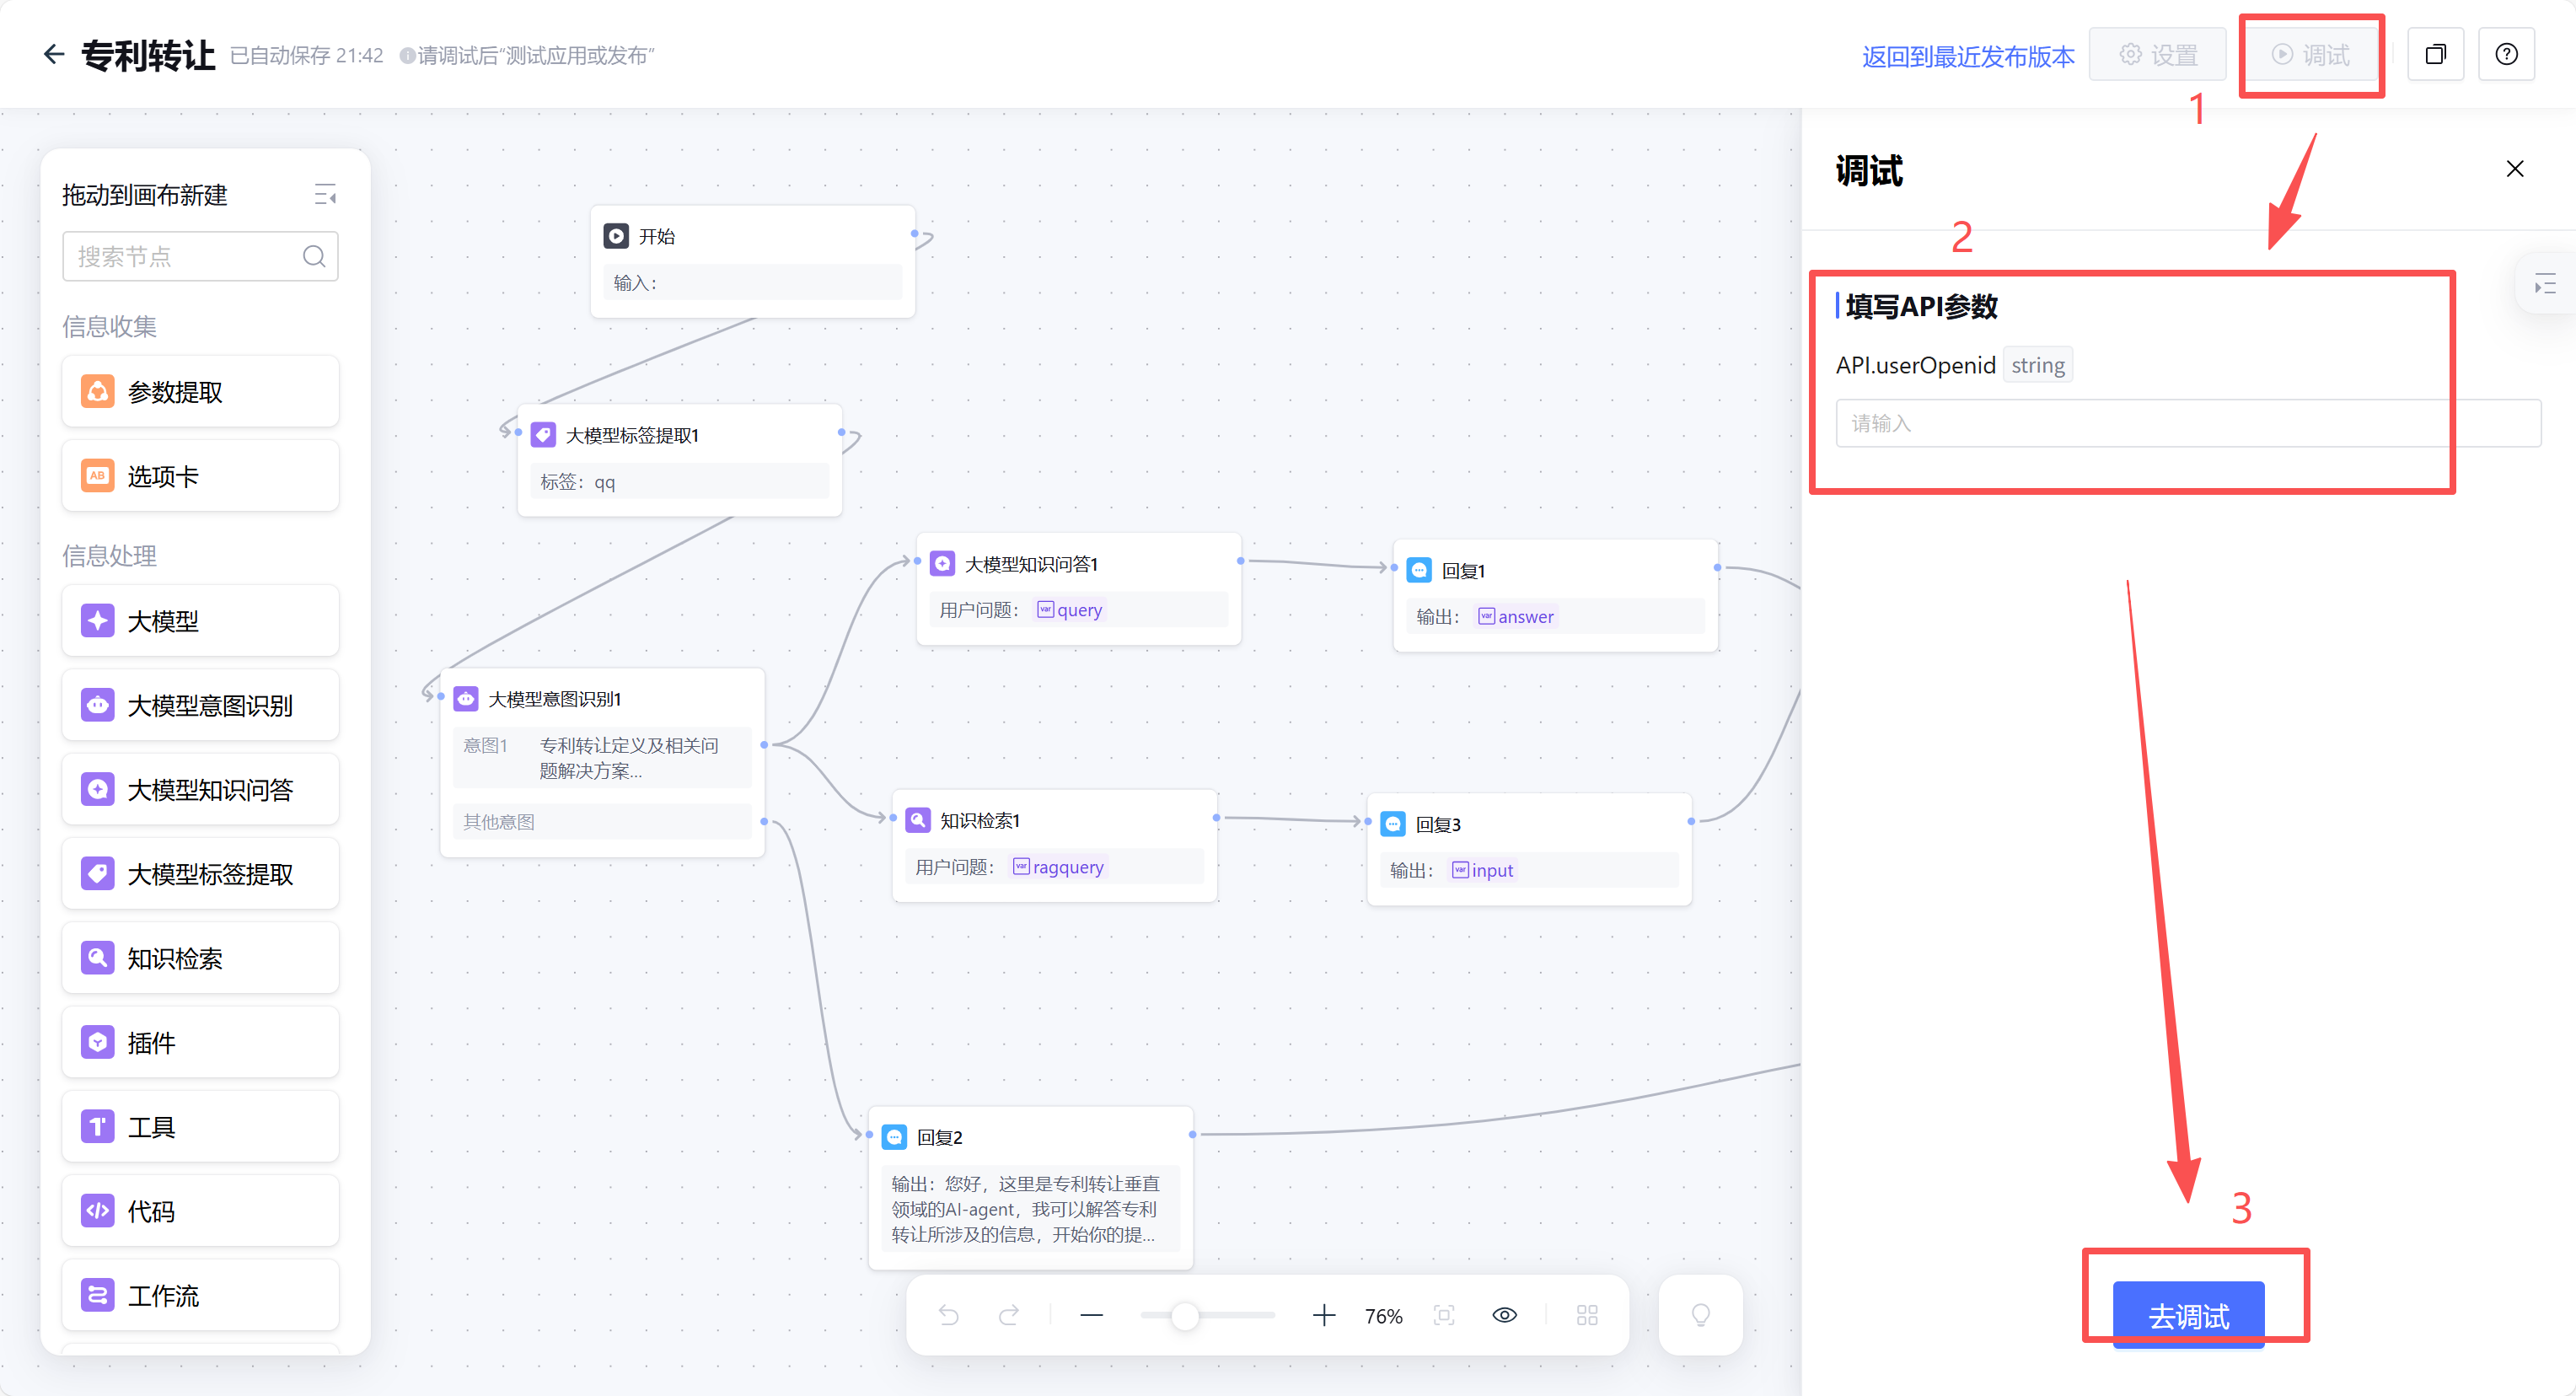Screen dimensions: 2576x1396
Task: Click 返回到最近发布版本 link
Action: (1967, 56)
